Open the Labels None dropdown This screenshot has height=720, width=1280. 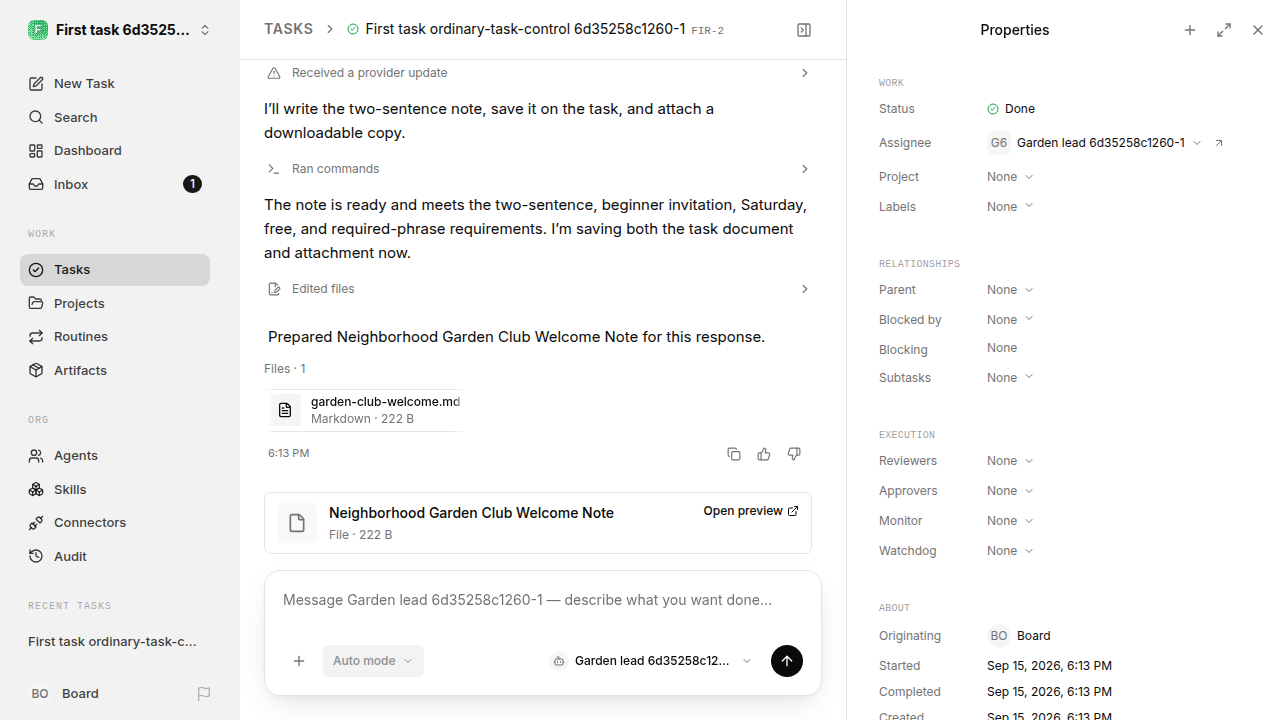(1010, 207)
